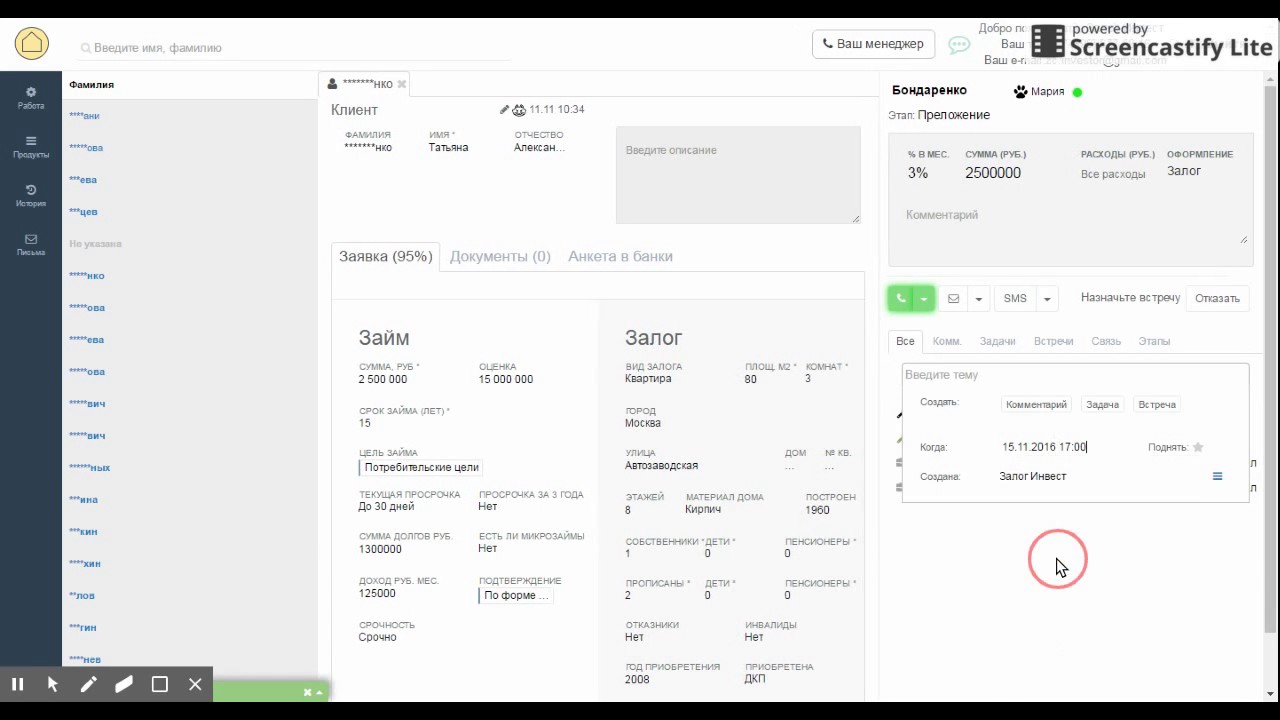
Task: Select client **лов in the list
Action: [82, 596]
